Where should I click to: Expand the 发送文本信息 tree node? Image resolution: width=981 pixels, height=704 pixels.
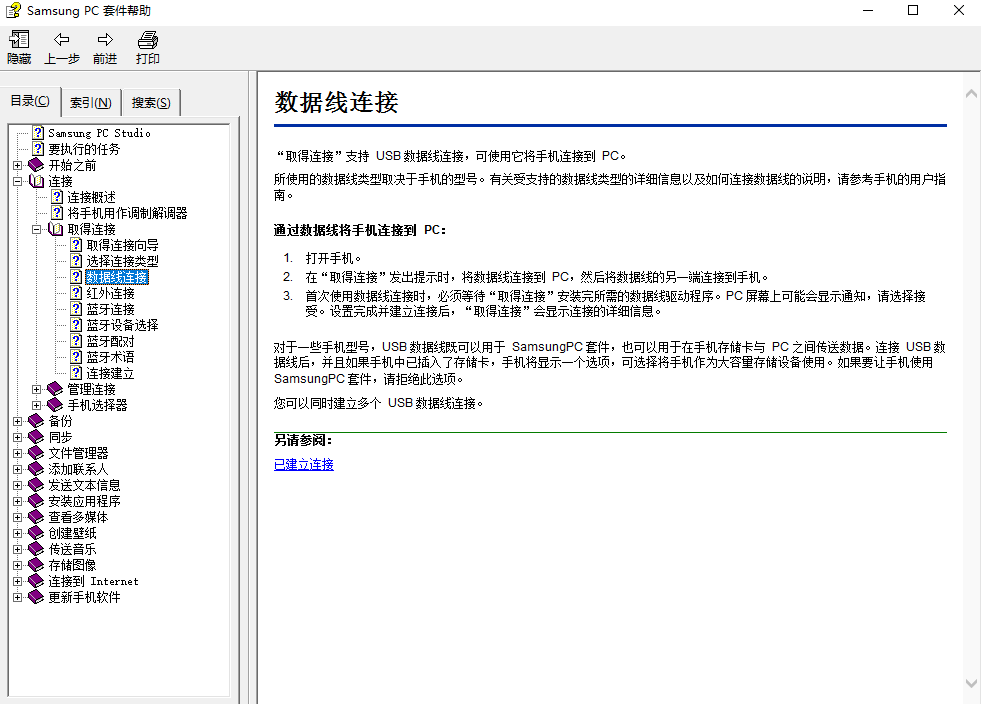(x=18, y=485)
